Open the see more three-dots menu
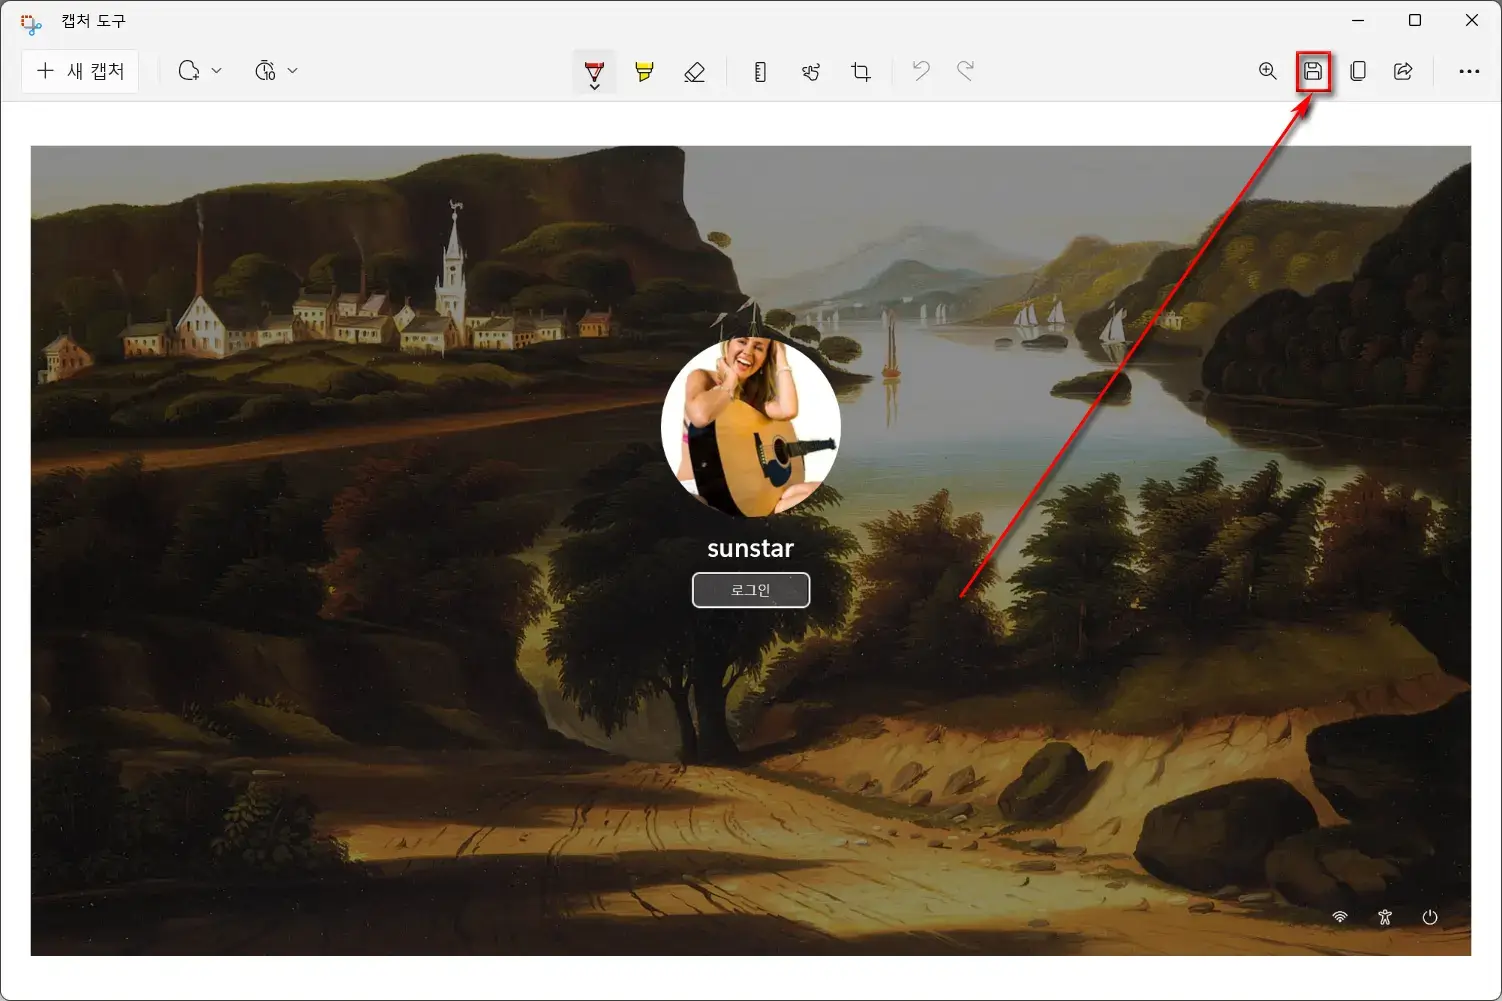Image resolution: width=1502 pixels, height=1001 pixels. (x=1469, y=72)
